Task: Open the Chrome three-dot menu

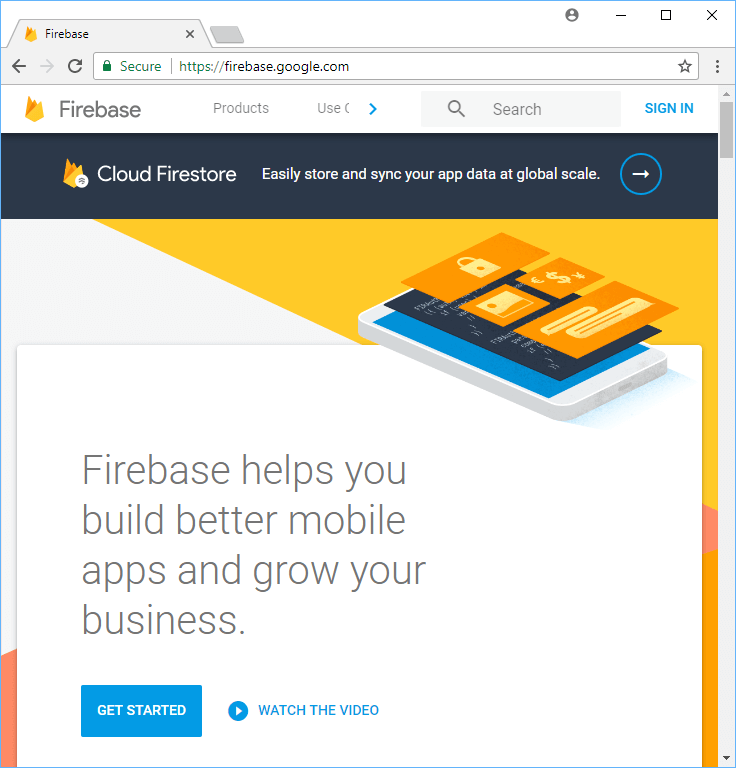Action: coord(717,66)
